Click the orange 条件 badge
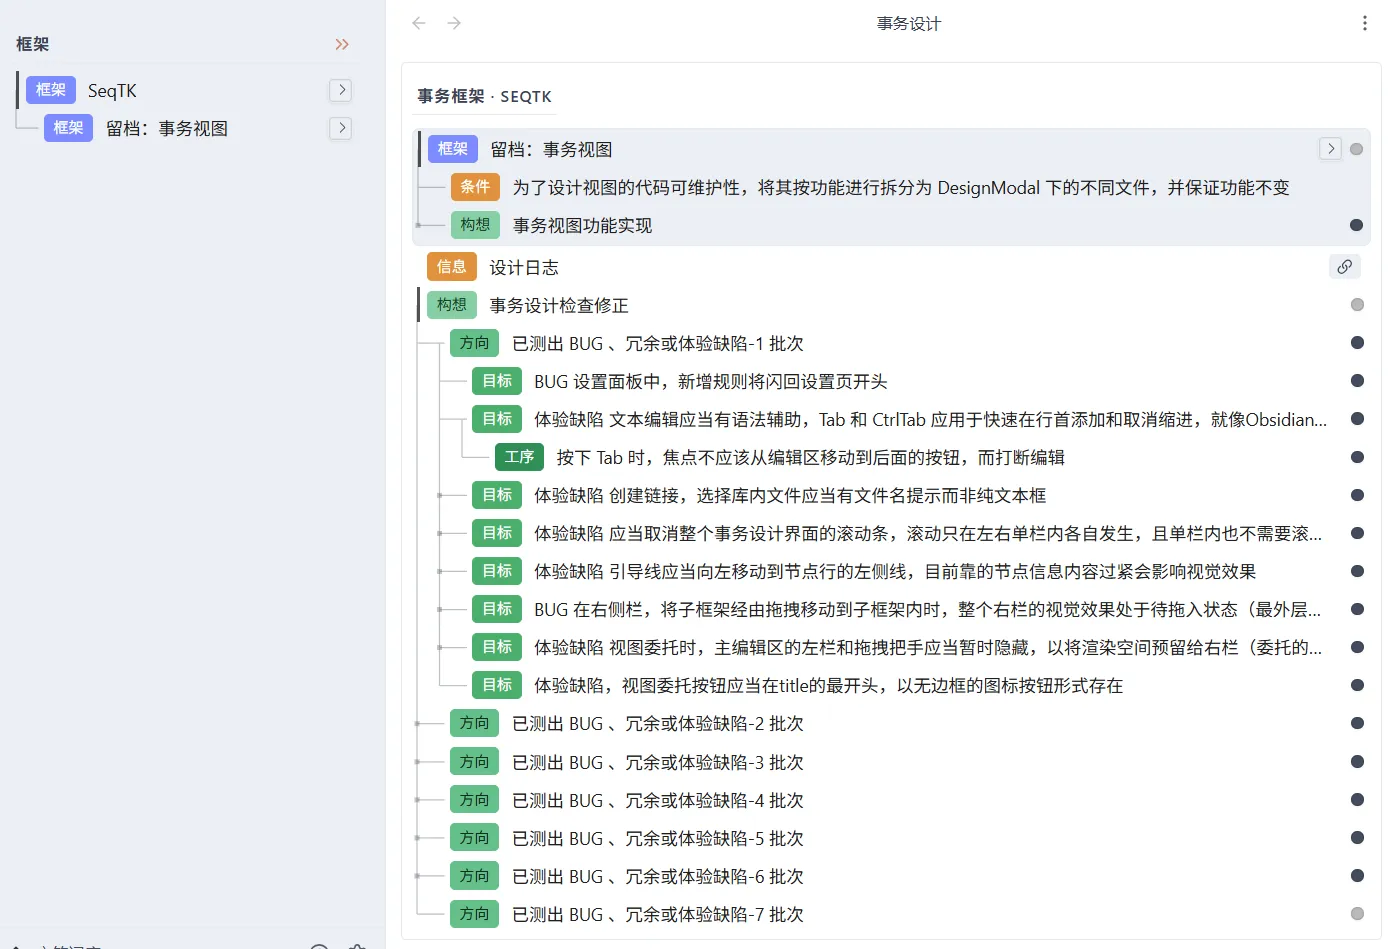 tap(475, 187)
